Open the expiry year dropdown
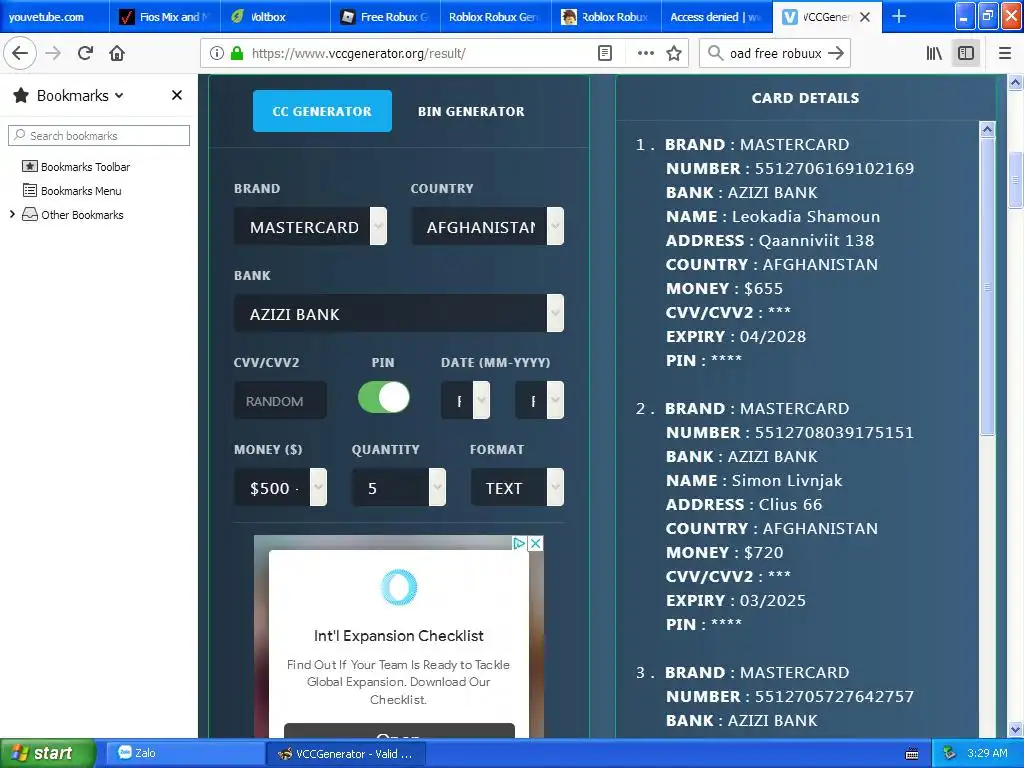The image size is (1024, 768). (x=539, y=400)
